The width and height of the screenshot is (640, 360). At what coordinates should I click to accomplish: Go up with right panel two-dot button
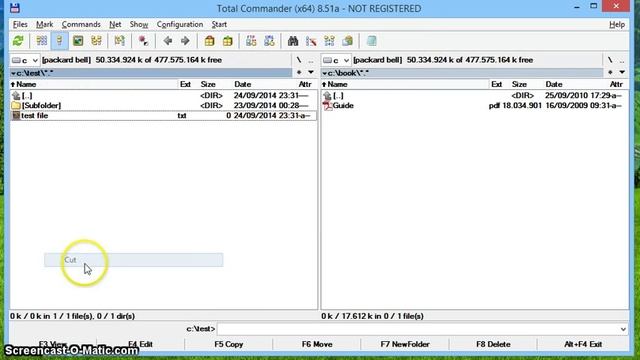[622, 60]
